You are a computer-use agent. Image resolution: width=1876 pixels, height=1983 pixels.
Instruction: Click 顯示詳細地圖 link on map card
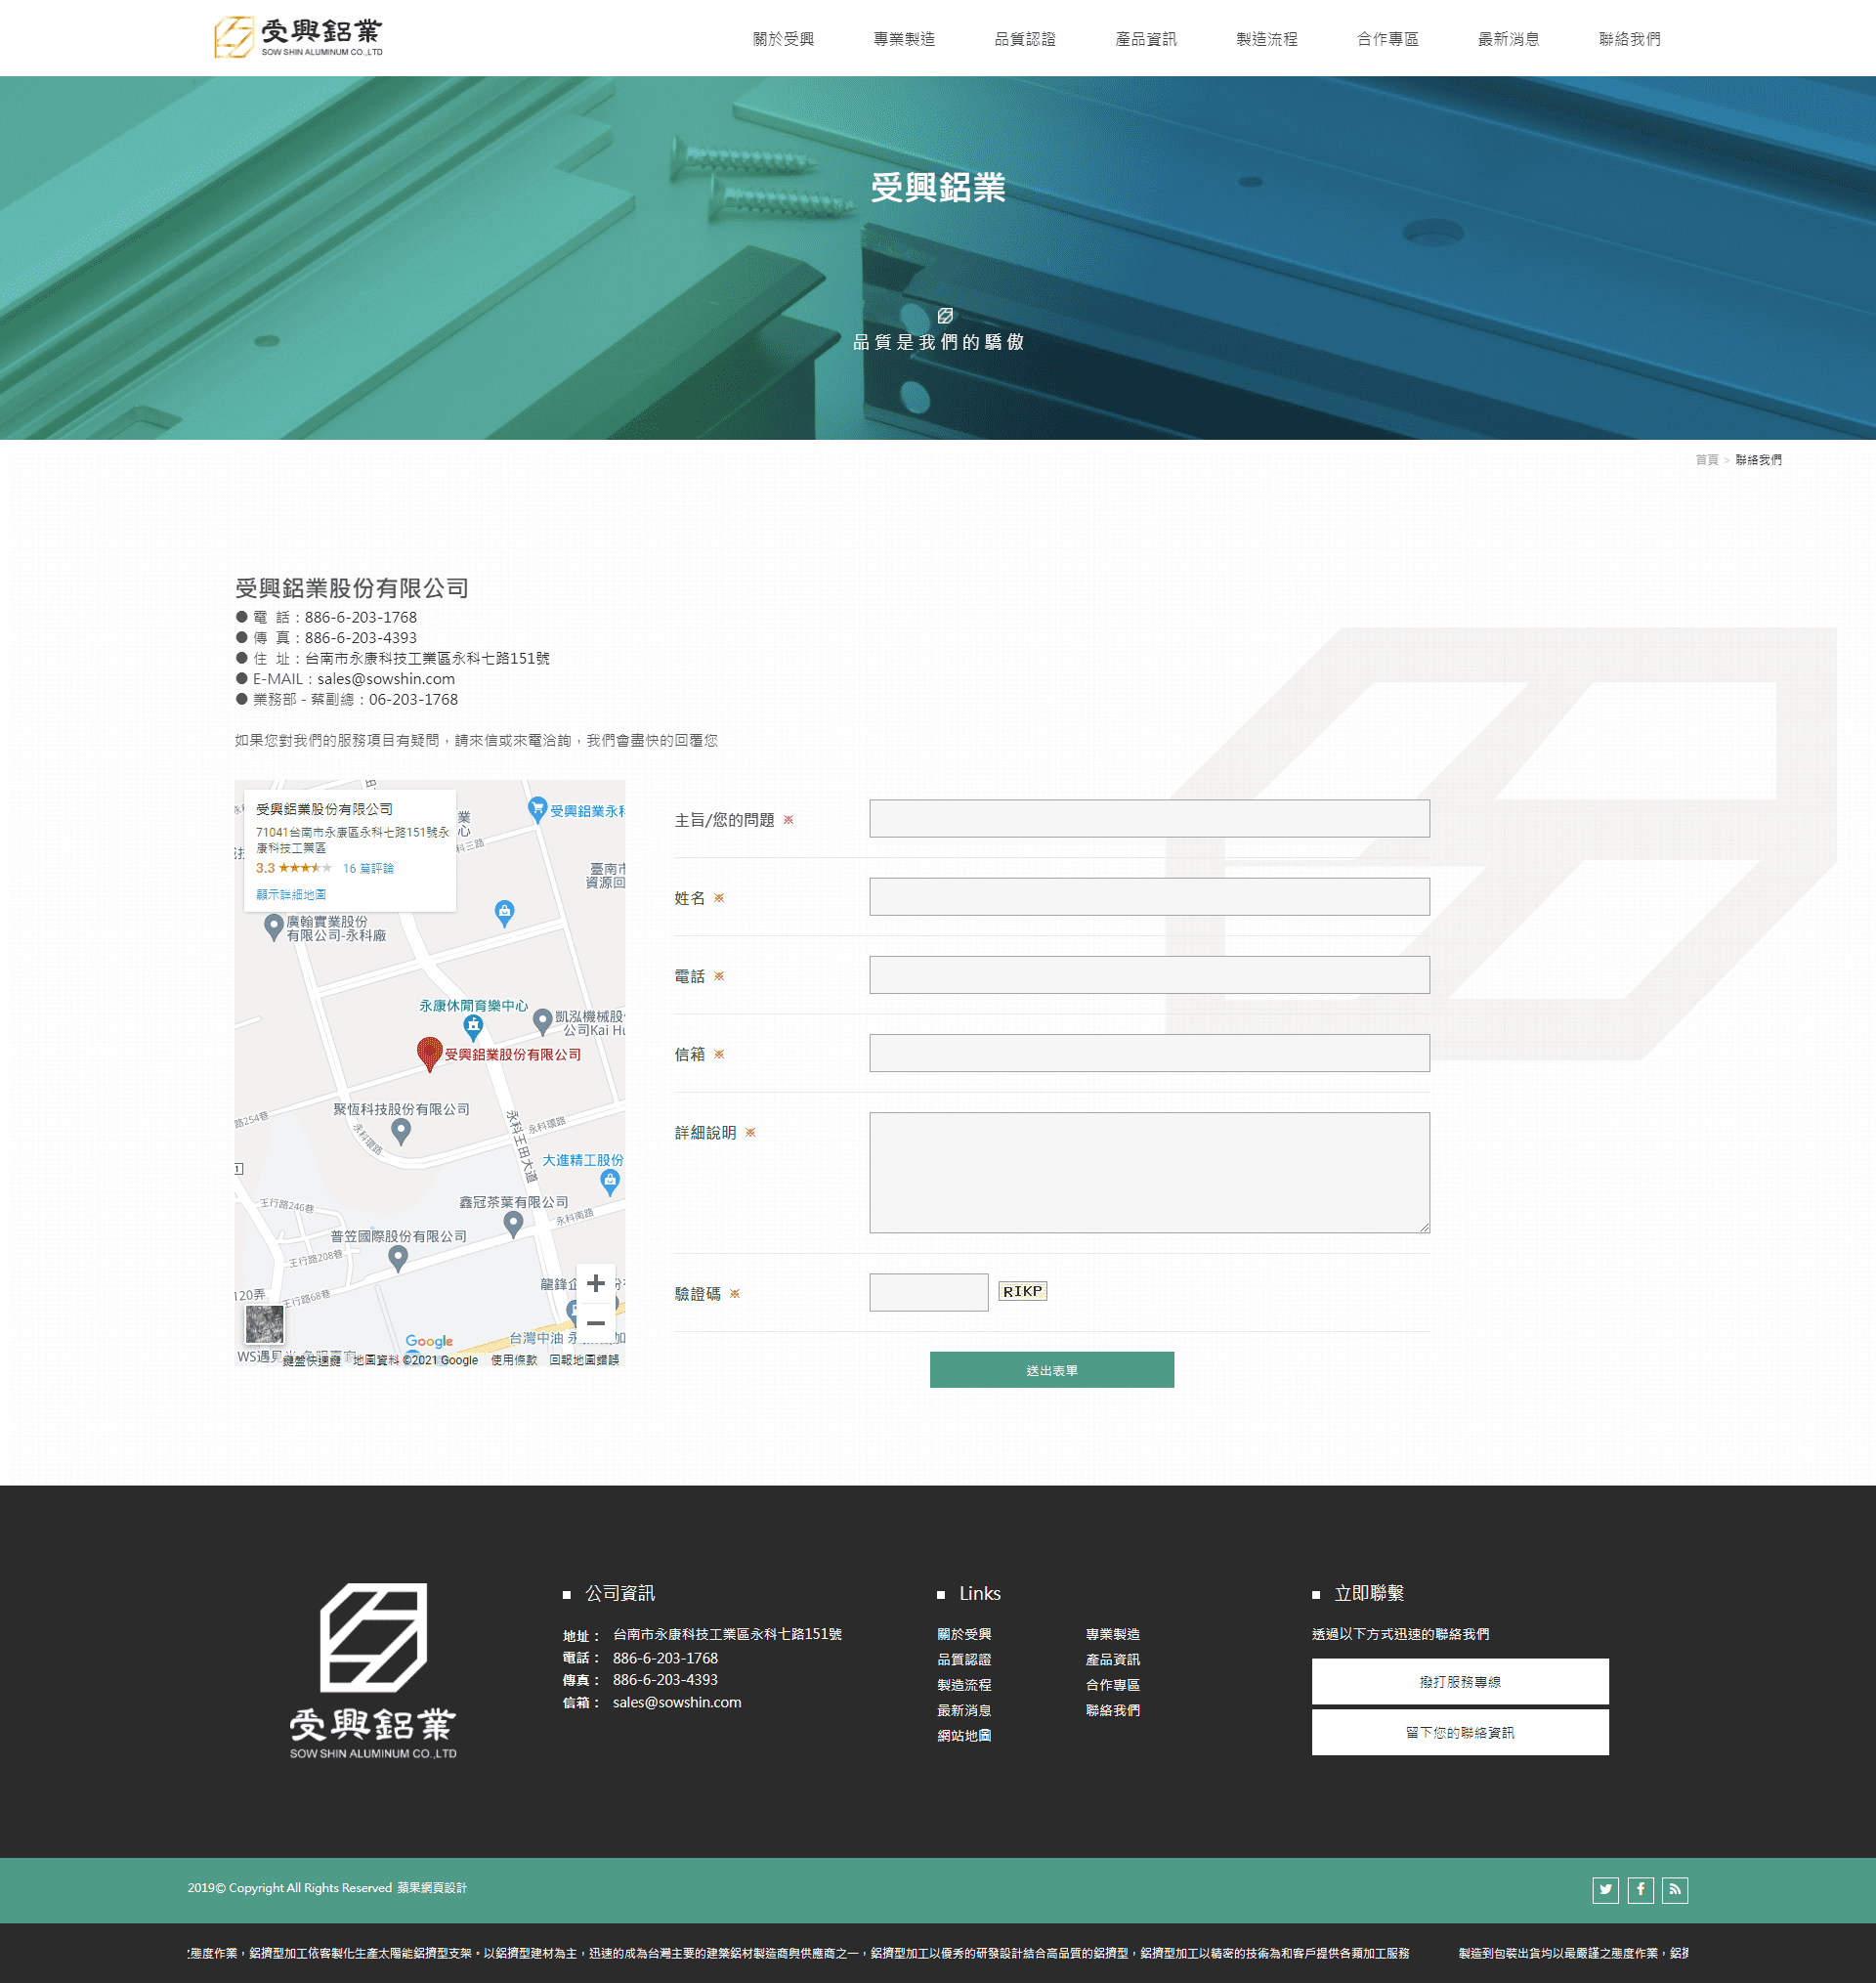pyautogui.click(x=290, y=894)
